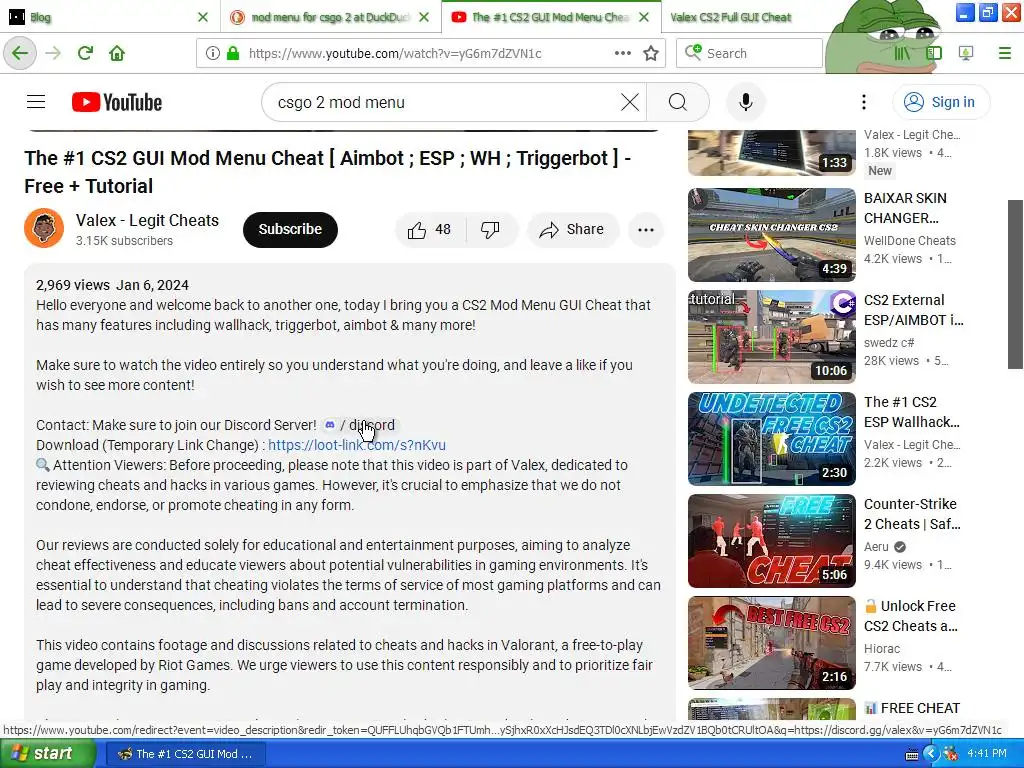Clear the YouTube search box with X
Viewport: 1024px width, 768px height.
630,102
